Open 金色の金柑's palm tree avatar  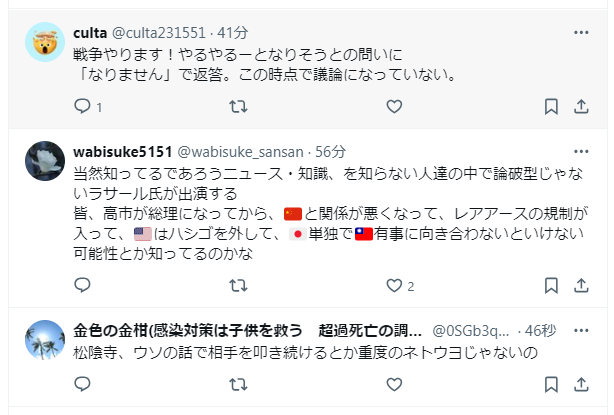[45, 340]
